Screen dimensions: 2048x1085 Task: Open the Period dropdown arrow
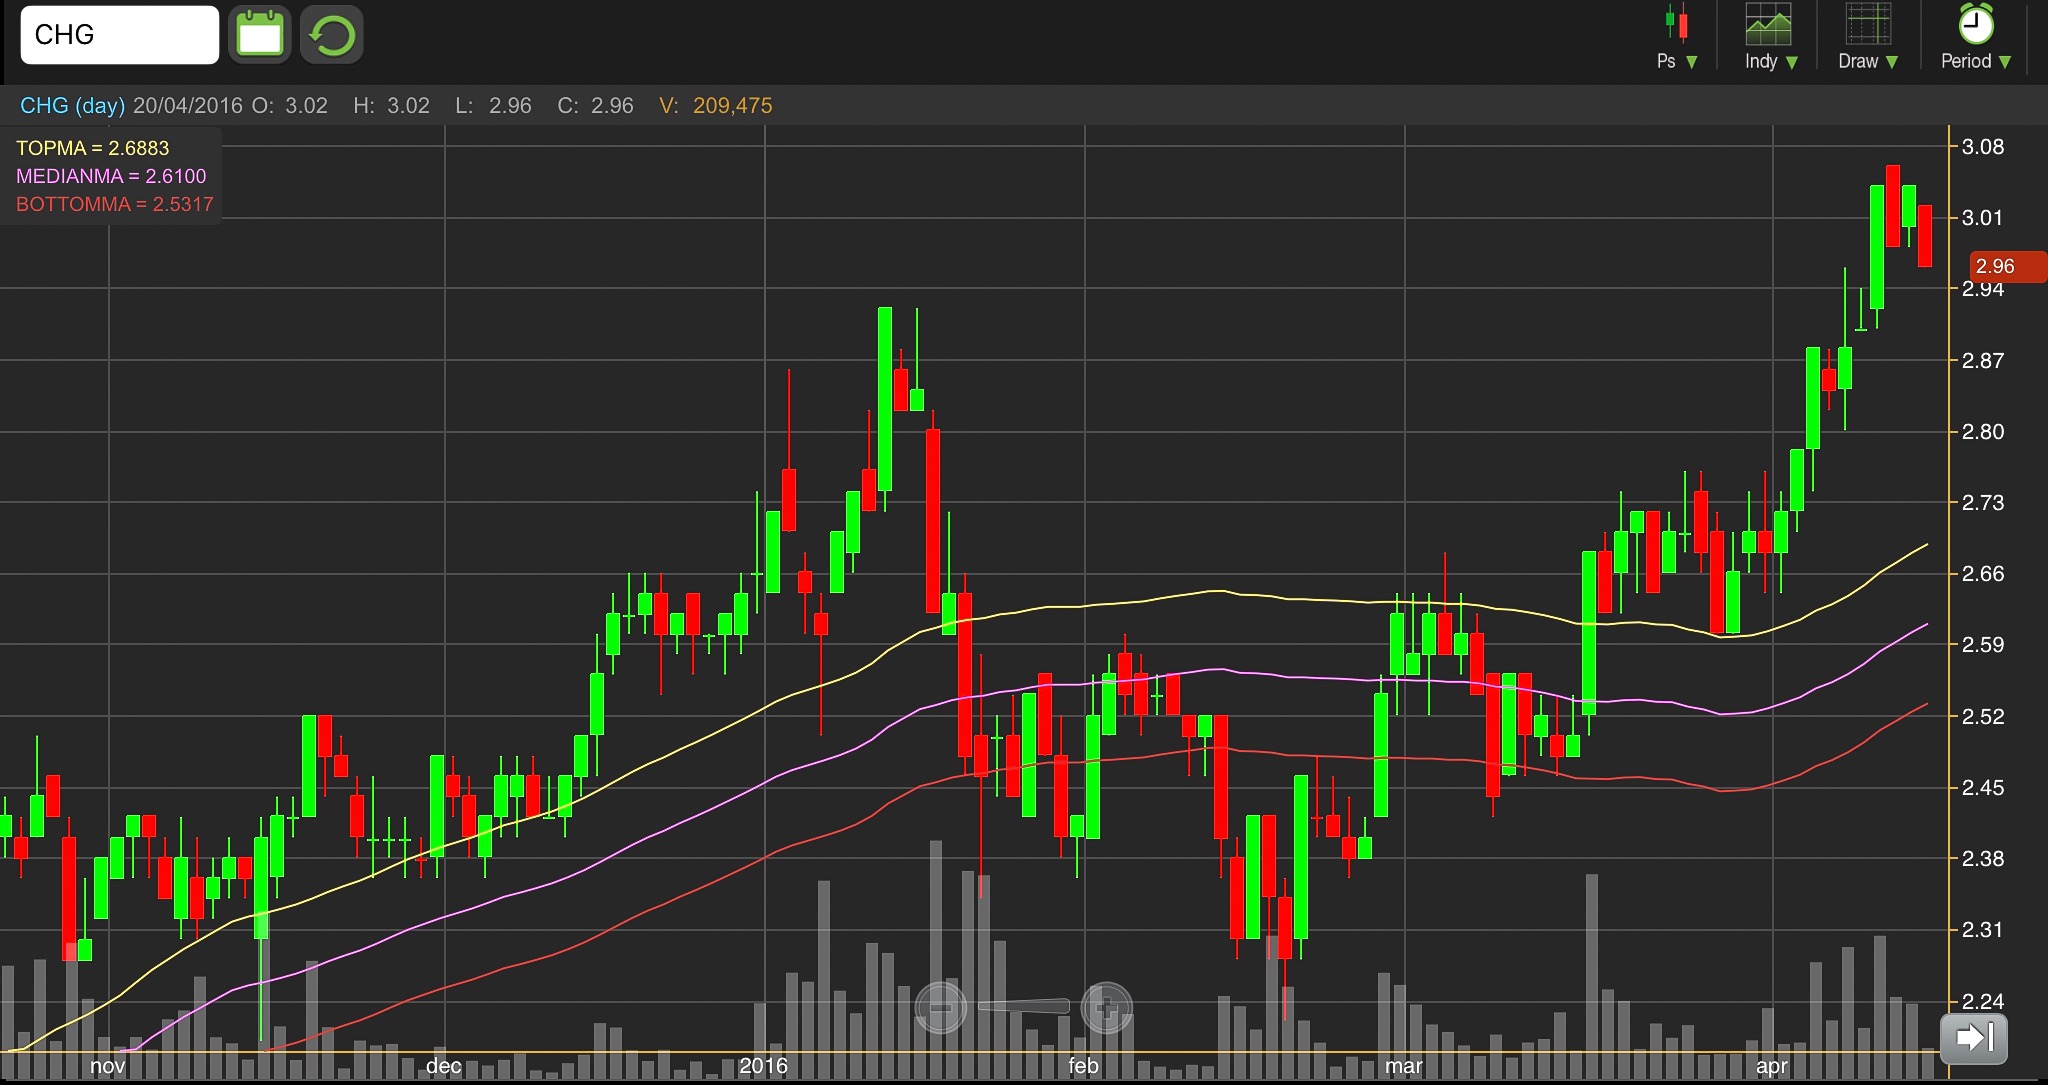coord(2005,62)
